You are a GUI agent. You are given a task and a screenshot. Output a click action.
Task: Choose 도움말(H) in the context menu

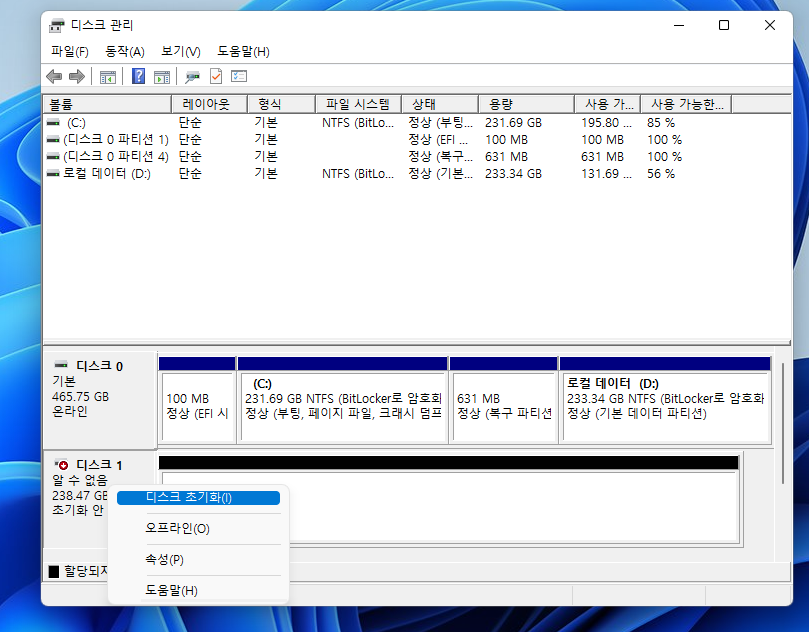(199, 590)
